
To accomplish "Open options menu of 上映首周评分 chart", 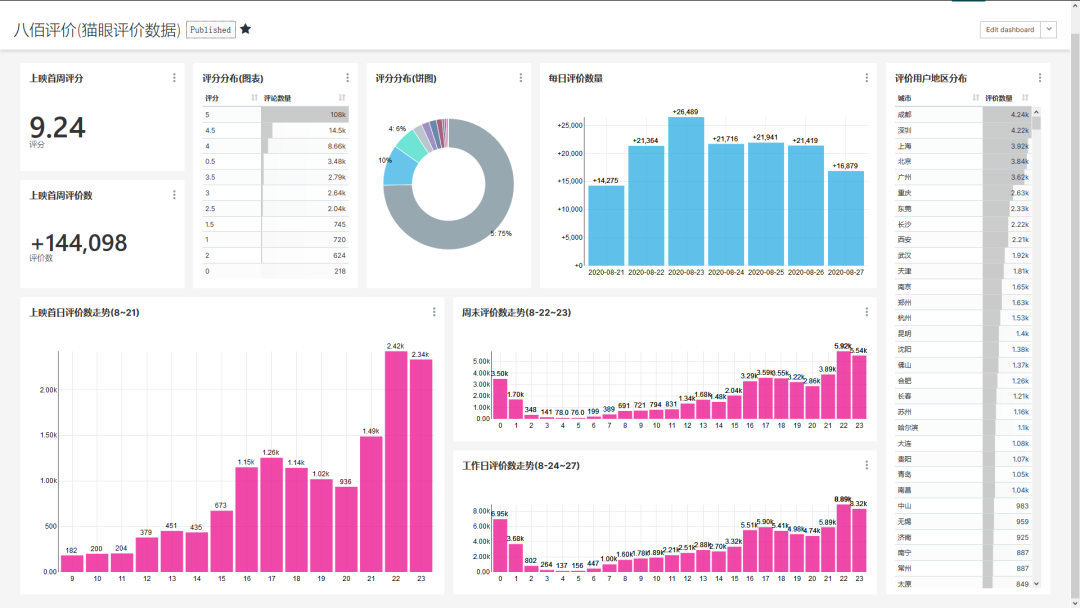I will click(174, 78).
